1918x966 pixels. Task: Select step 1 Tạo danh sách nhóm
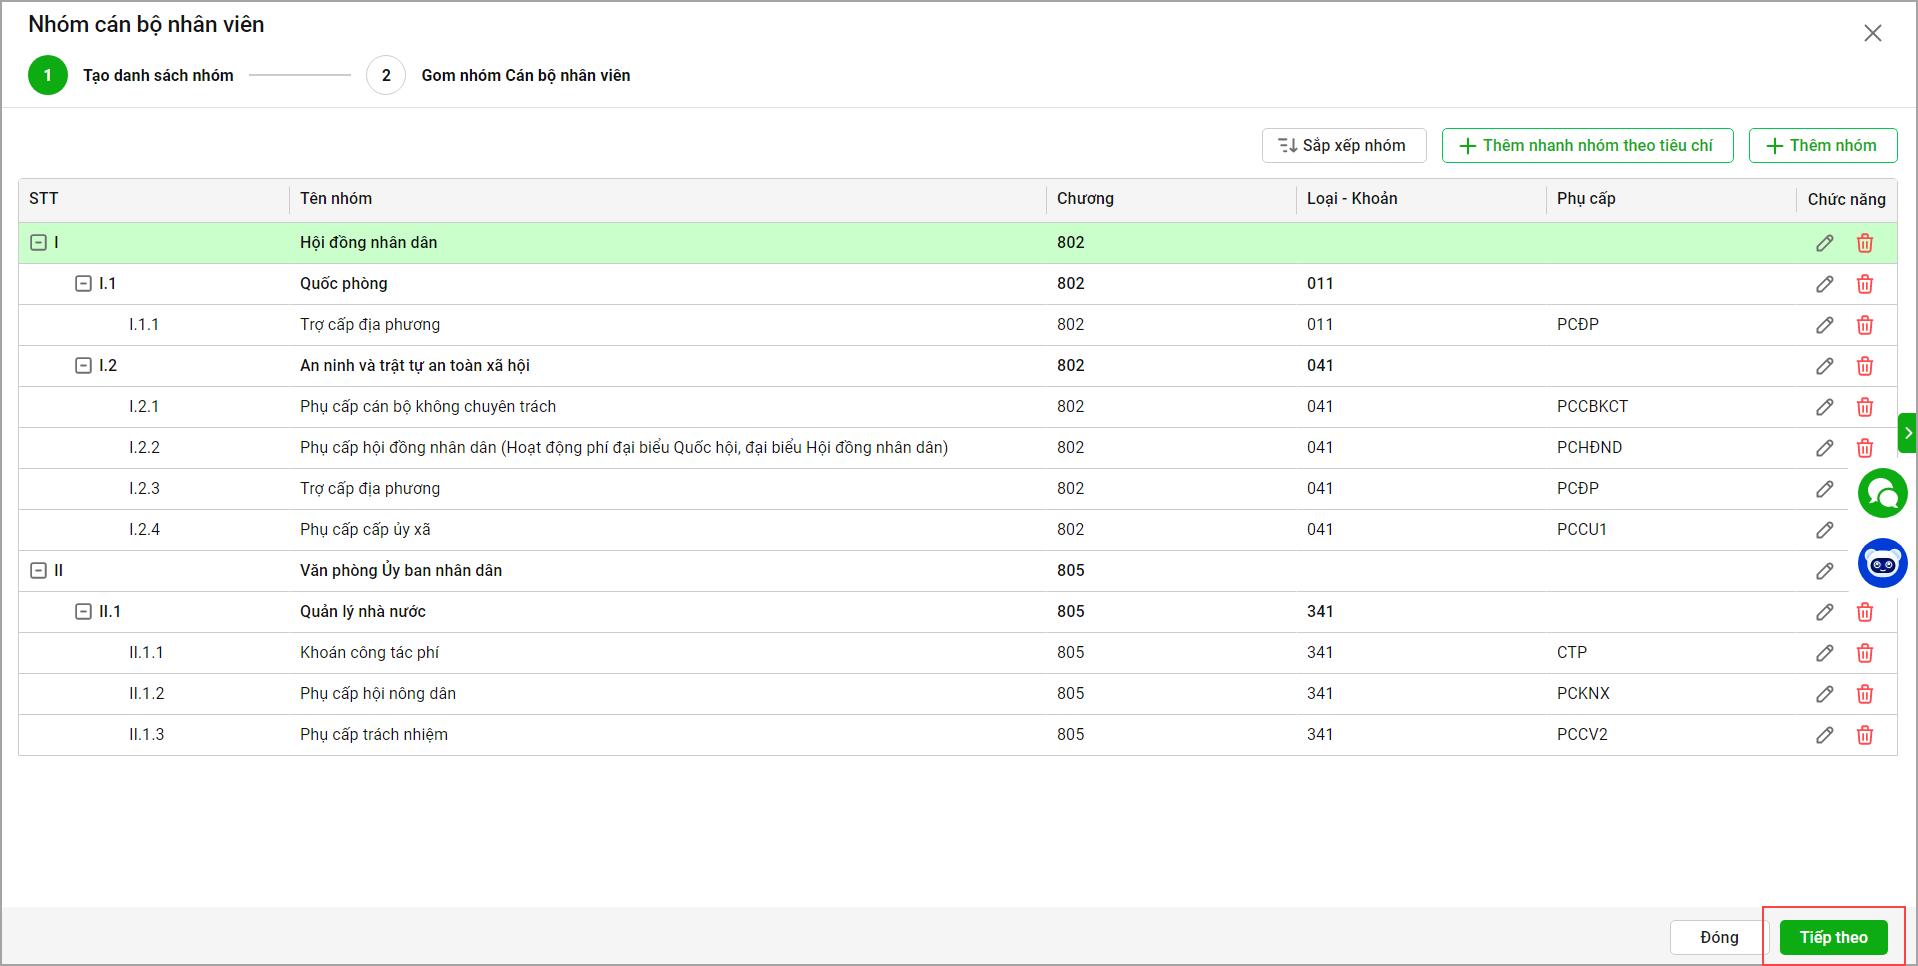pos(48,76)
